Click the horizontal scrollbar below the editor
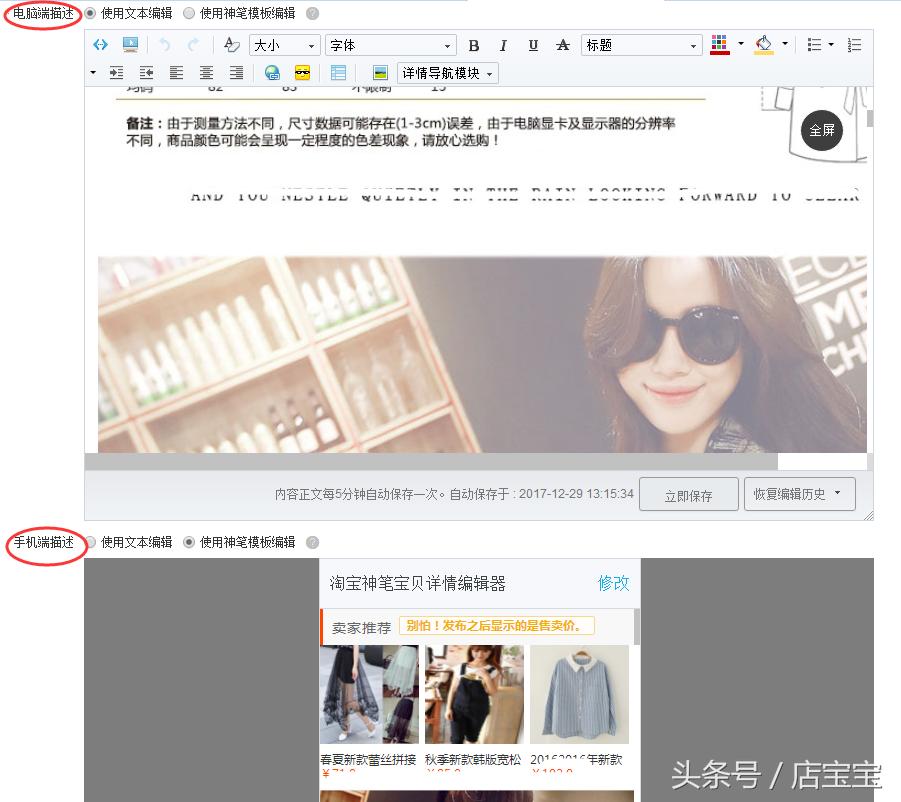Screen dimensions: 901x802 click(x=430, y=460)
